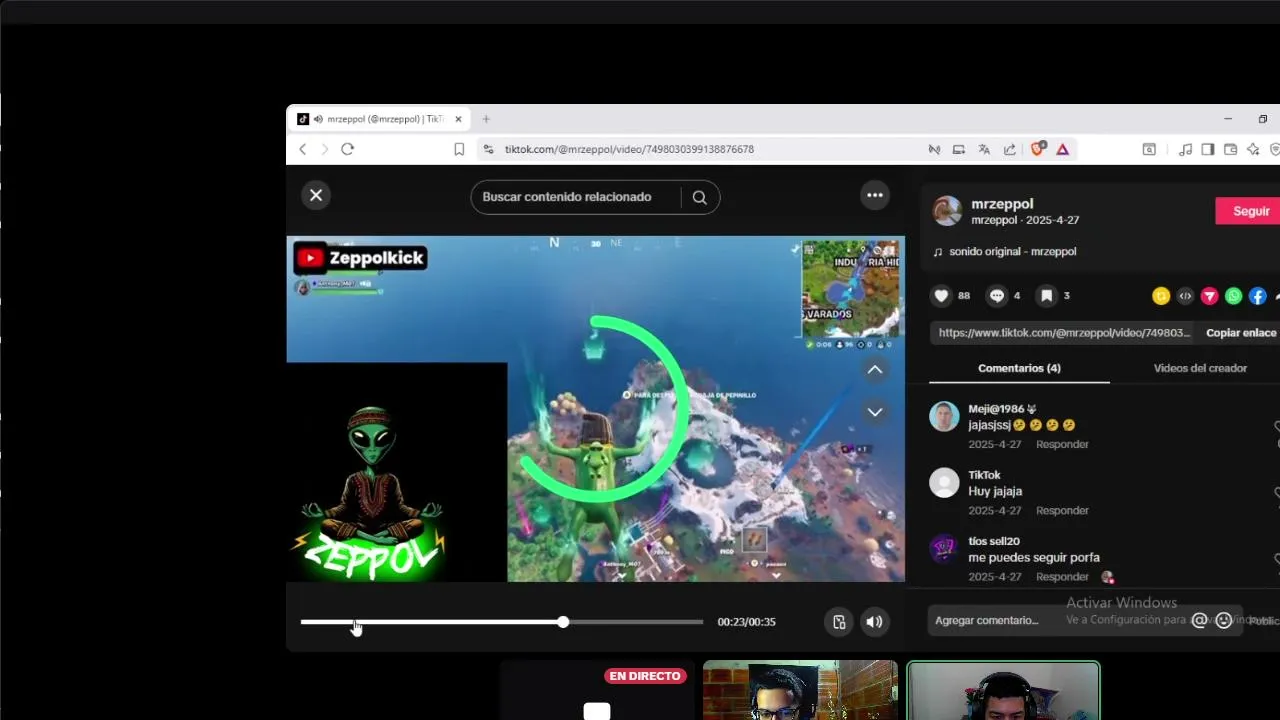Select the mrzeppol TikTok browser tab
This screenshot has height=720, width=1280.
[380, 119]
